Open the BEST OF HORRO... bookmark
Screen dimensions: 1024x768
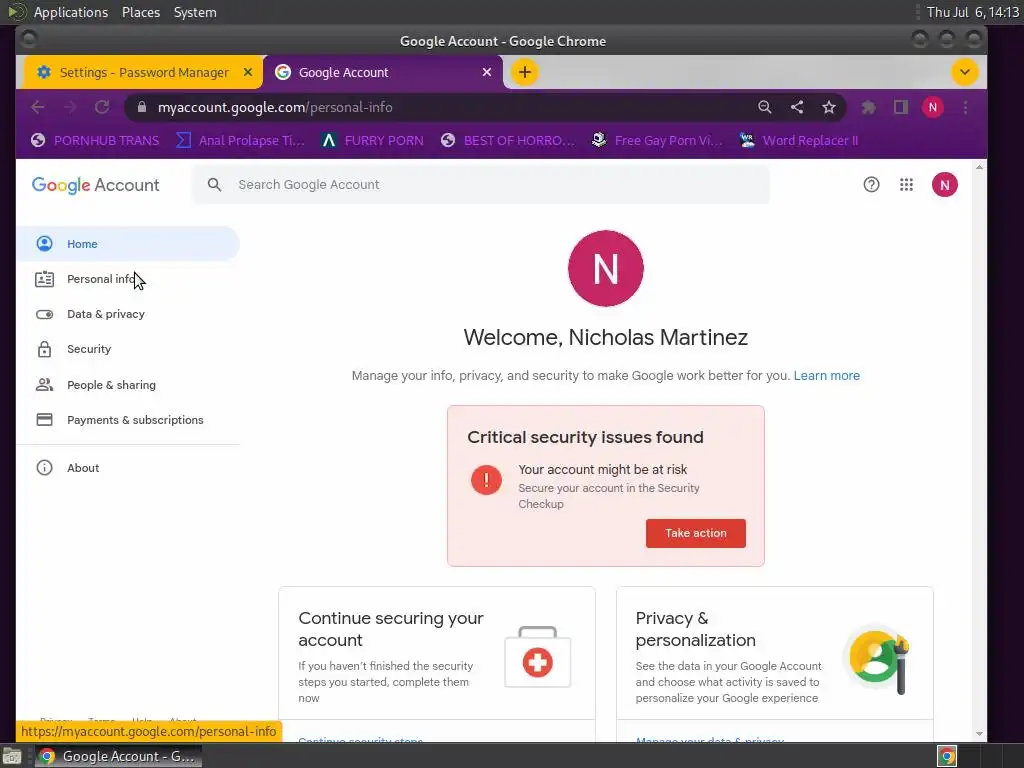(507, 140)
